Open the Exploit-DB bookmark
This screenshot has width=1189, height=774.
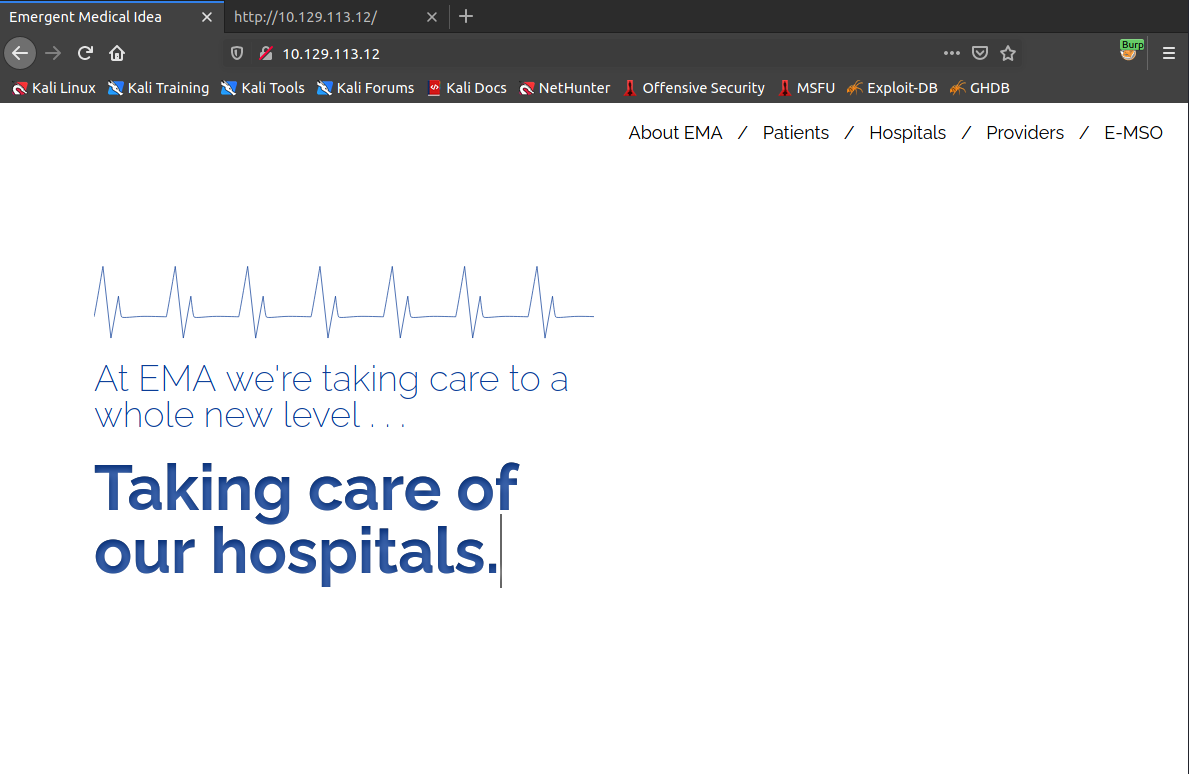[x=892, y=88]
